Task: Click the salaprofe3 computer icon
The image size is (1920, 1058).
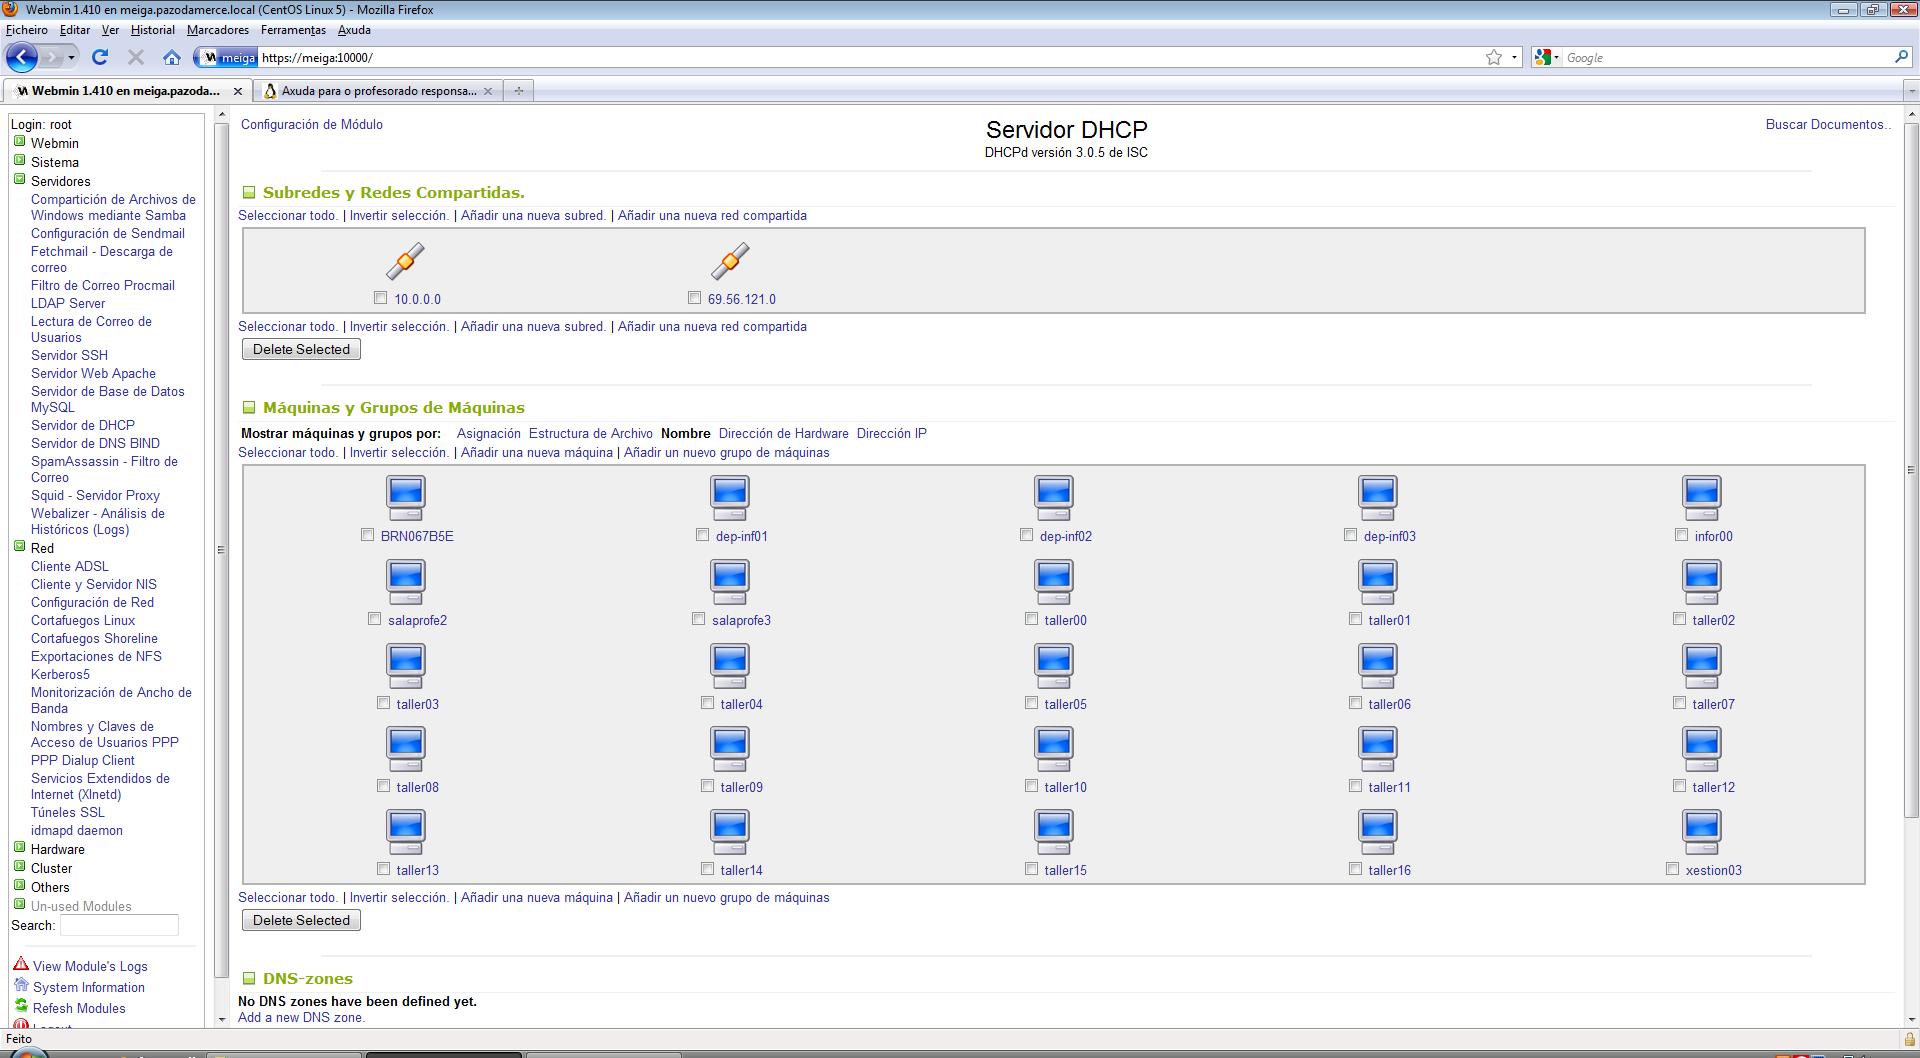Action: click(x=729, y=581)
